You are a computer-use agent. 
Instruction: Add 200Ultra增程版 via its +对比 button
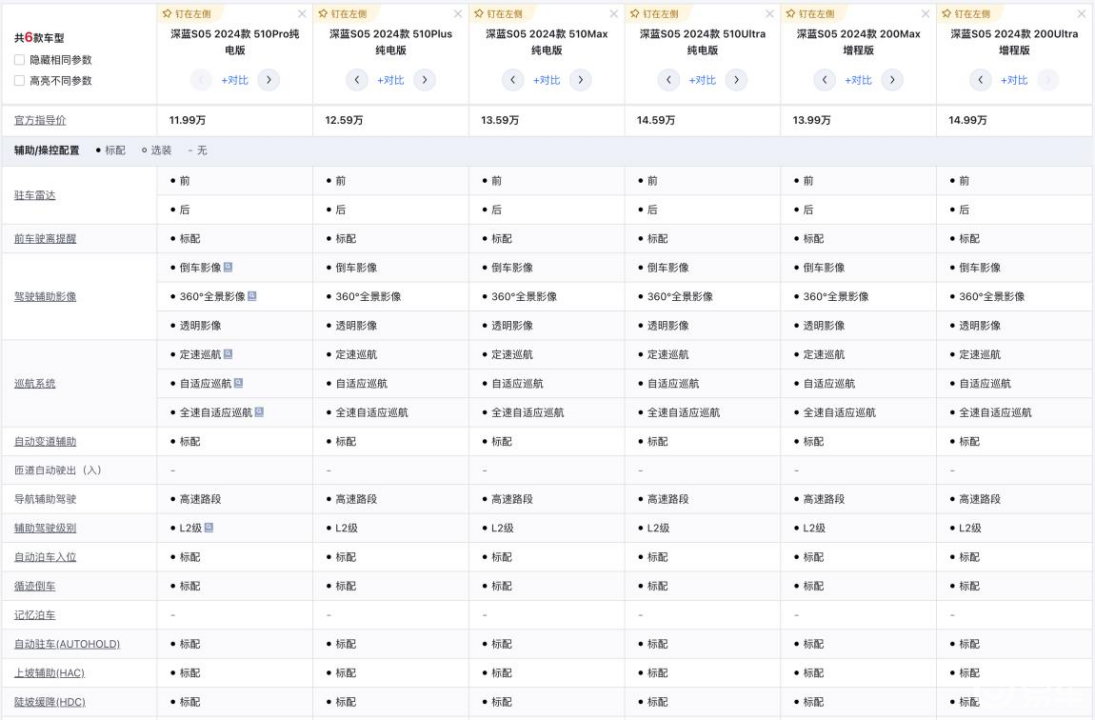(1014, 80)
